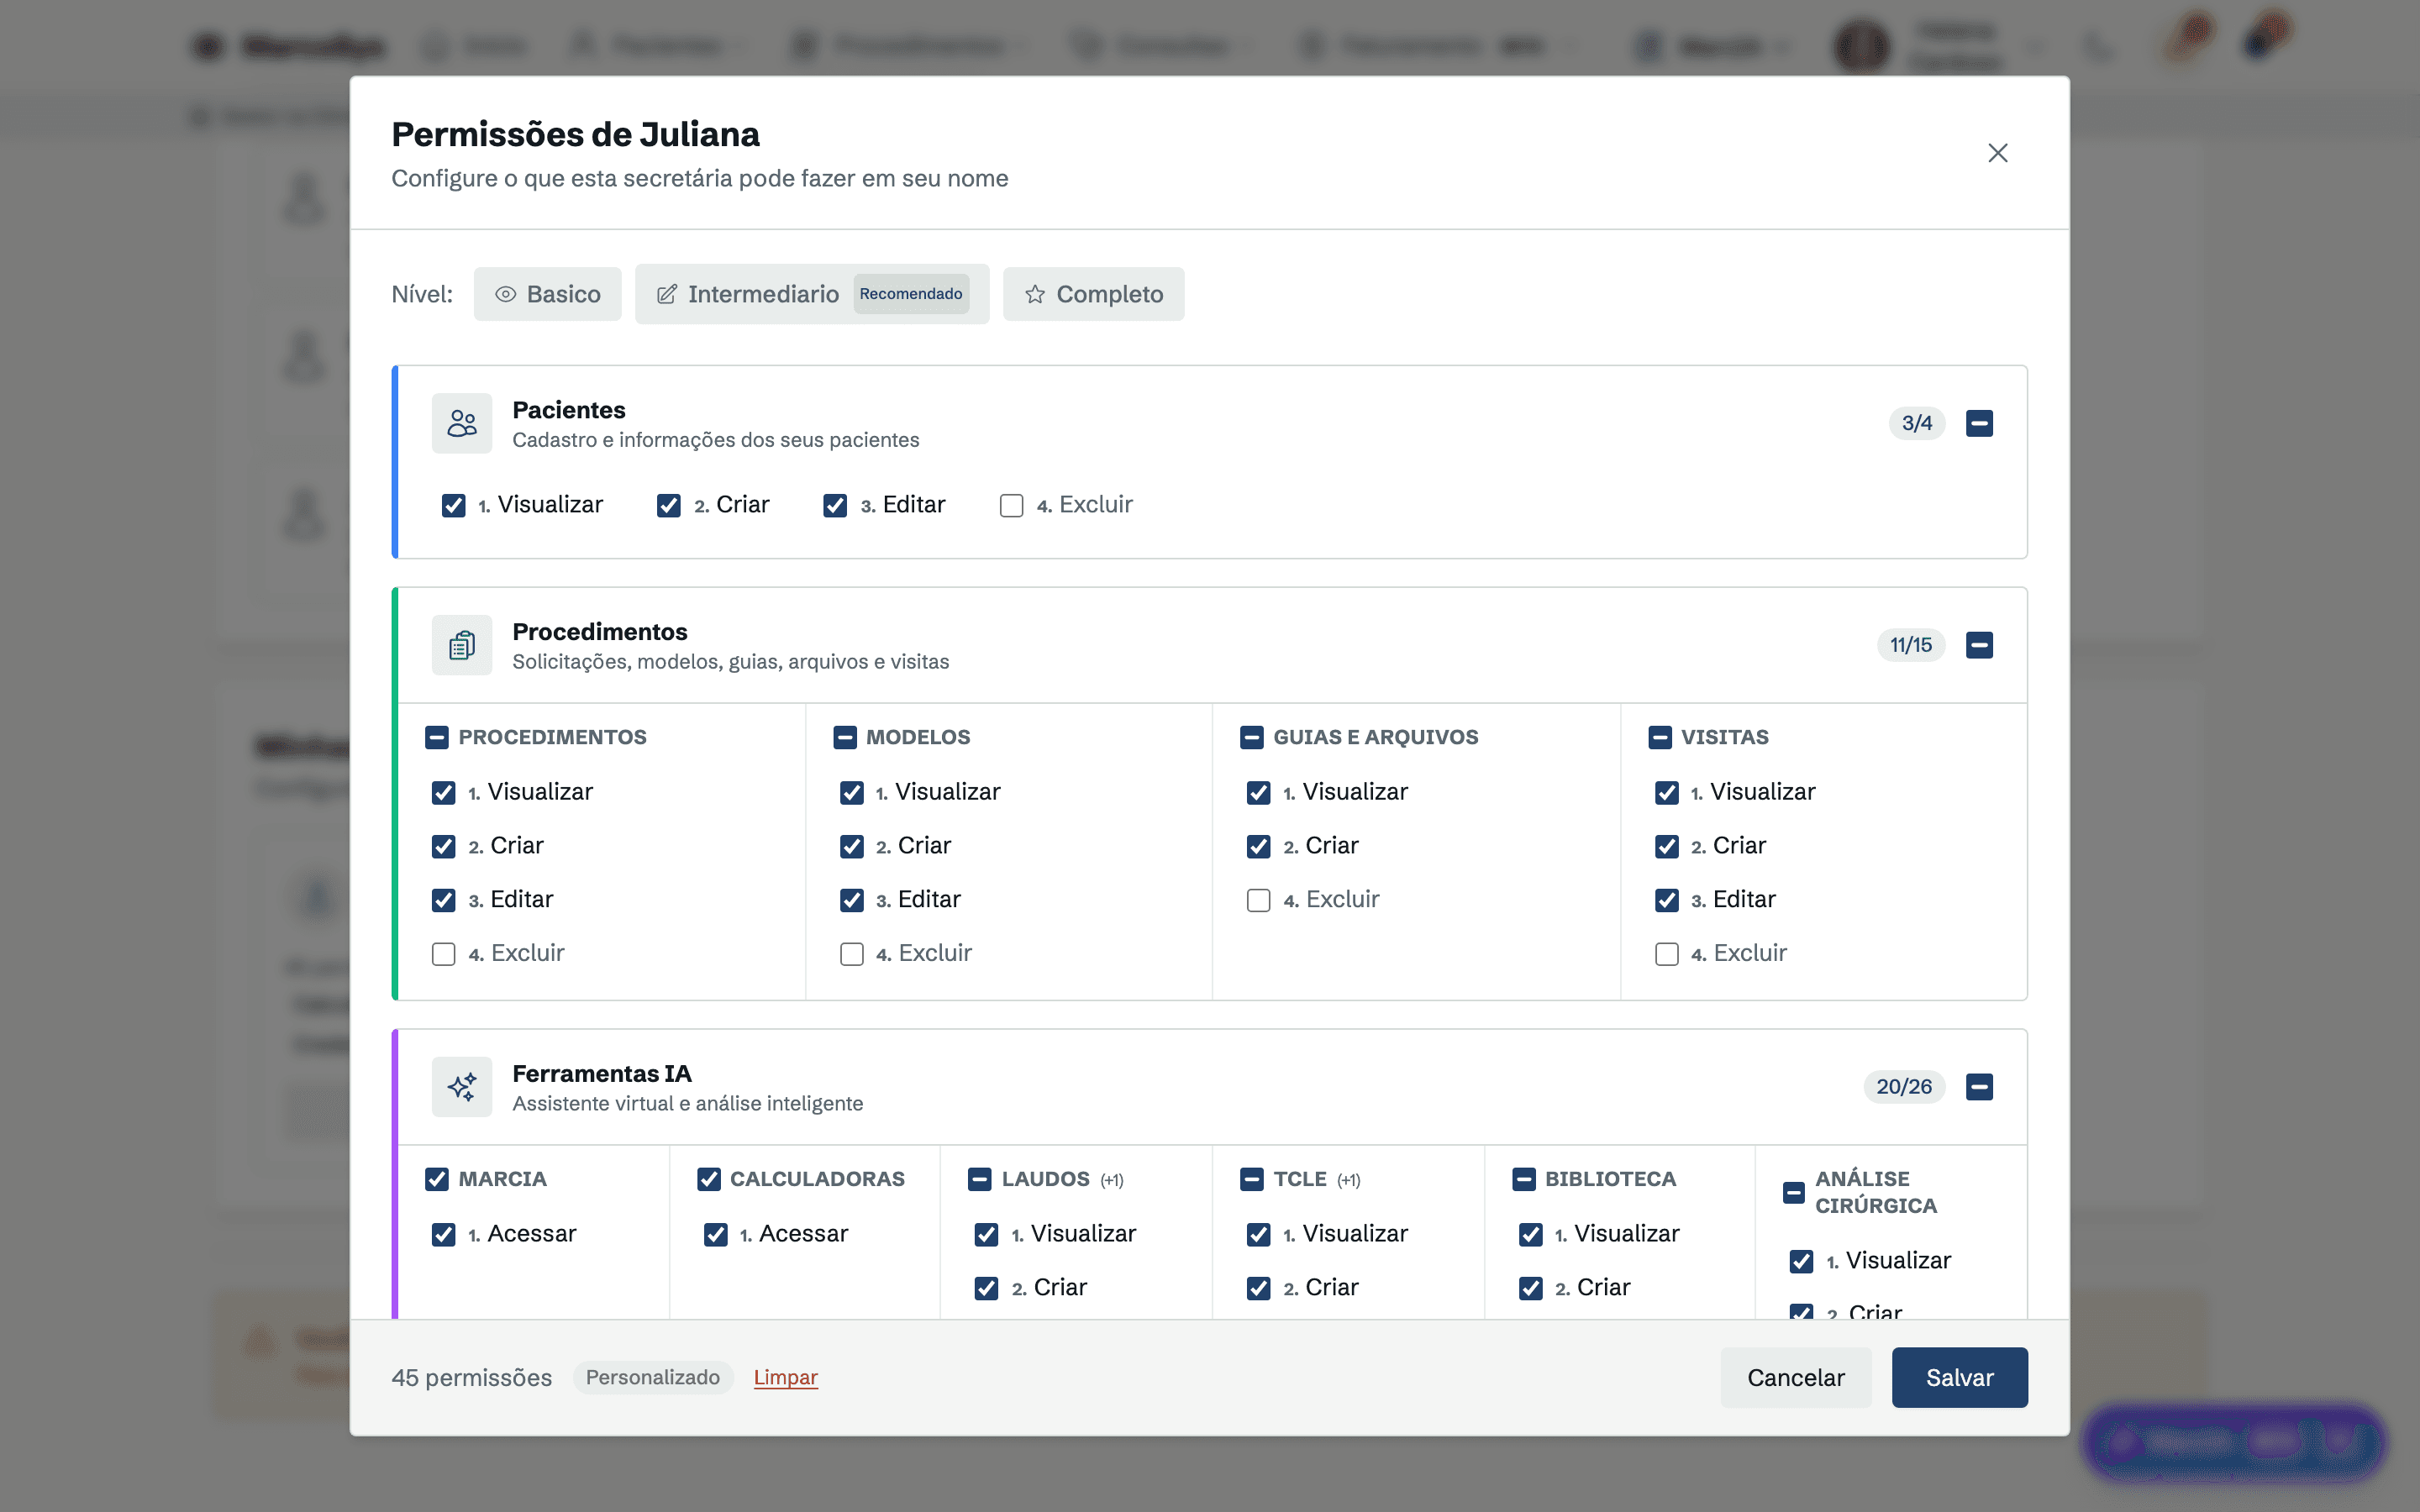
Task: Click the Personalizado badge
Action: (653, 1377)
